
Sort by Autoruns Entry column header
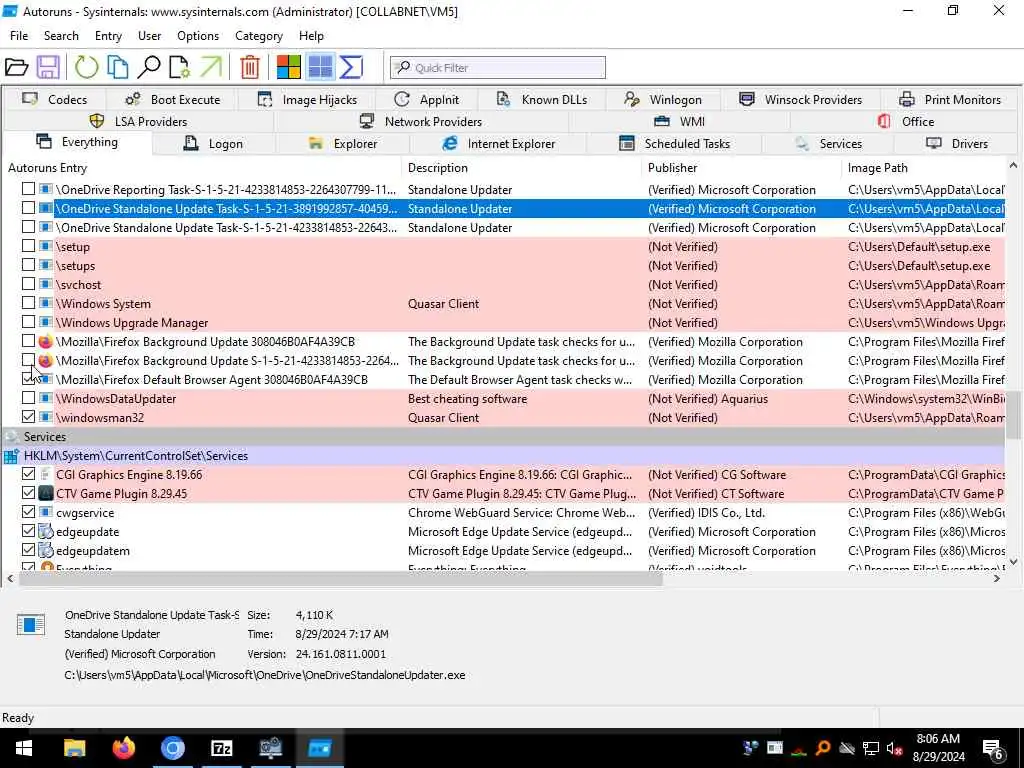[x=202, y=168]
